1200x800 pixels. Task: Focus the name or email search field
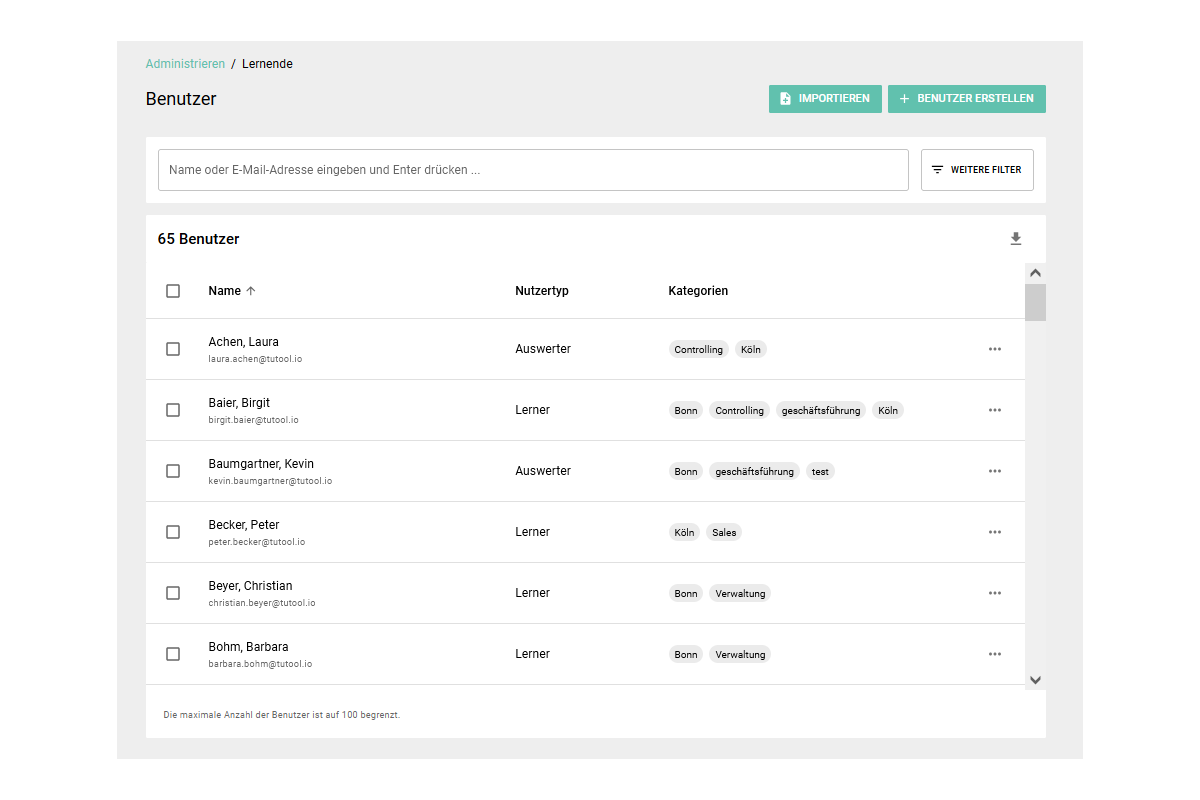[533, 170]
